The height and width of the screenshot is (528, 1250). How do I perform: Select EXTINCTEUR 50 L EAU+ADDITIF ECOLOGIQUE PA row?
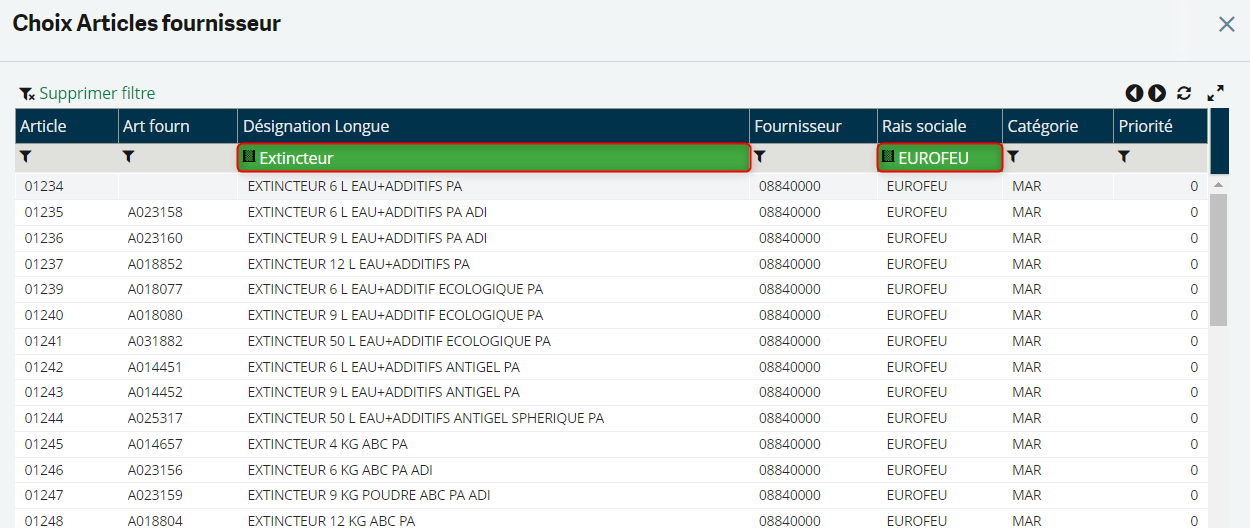tap(399, 341)
